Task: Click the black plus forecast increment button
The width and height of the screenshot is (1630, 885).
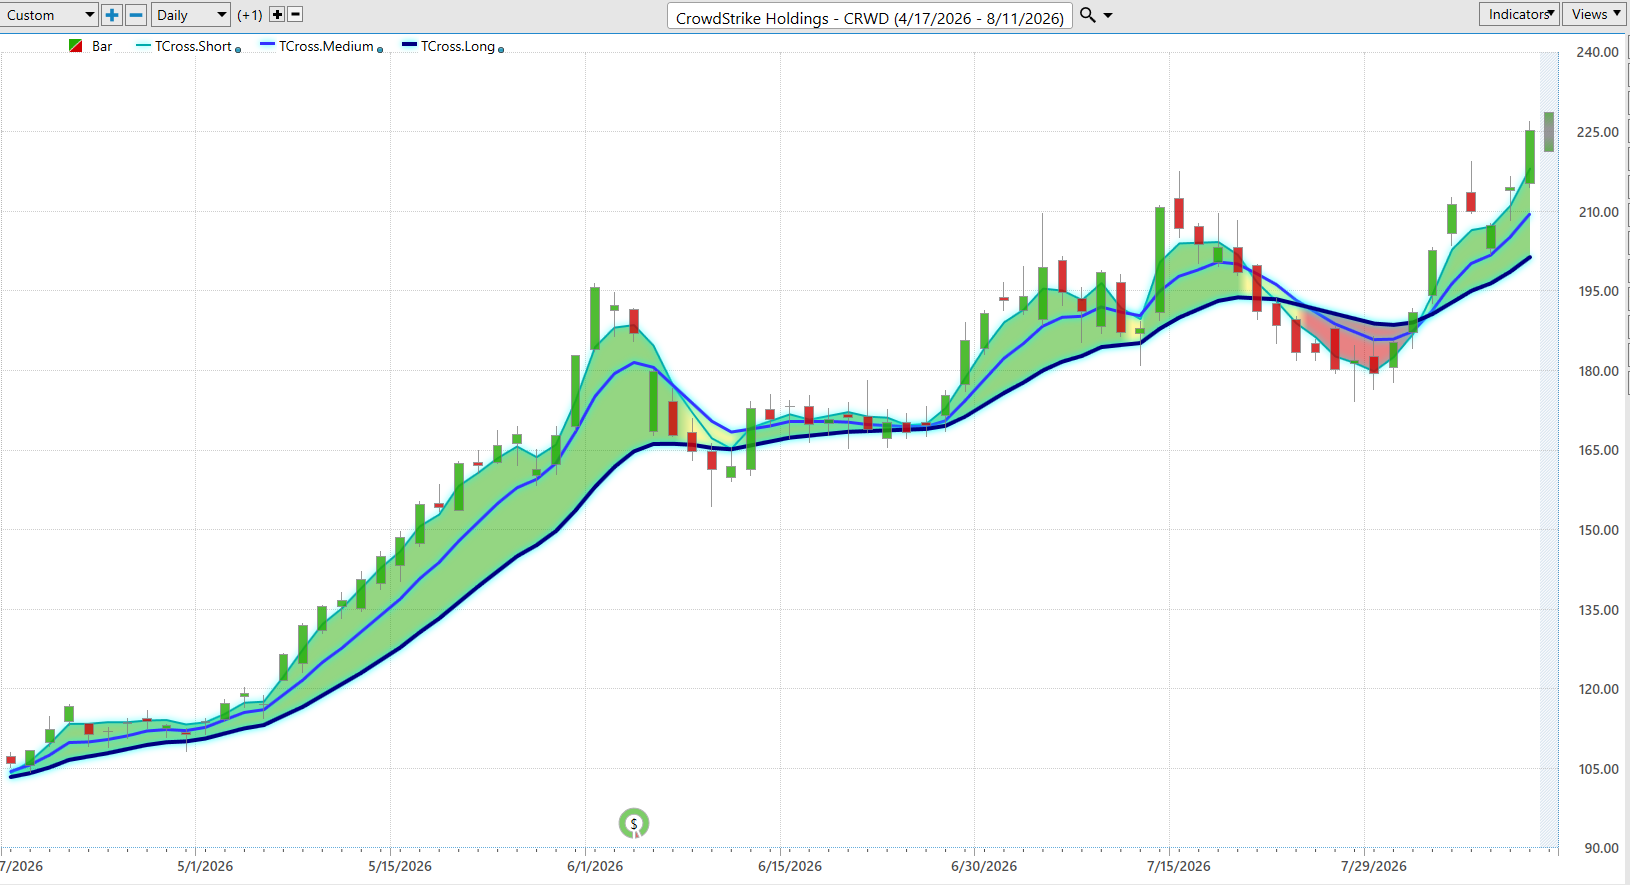Action: click(x=277, y=15)
